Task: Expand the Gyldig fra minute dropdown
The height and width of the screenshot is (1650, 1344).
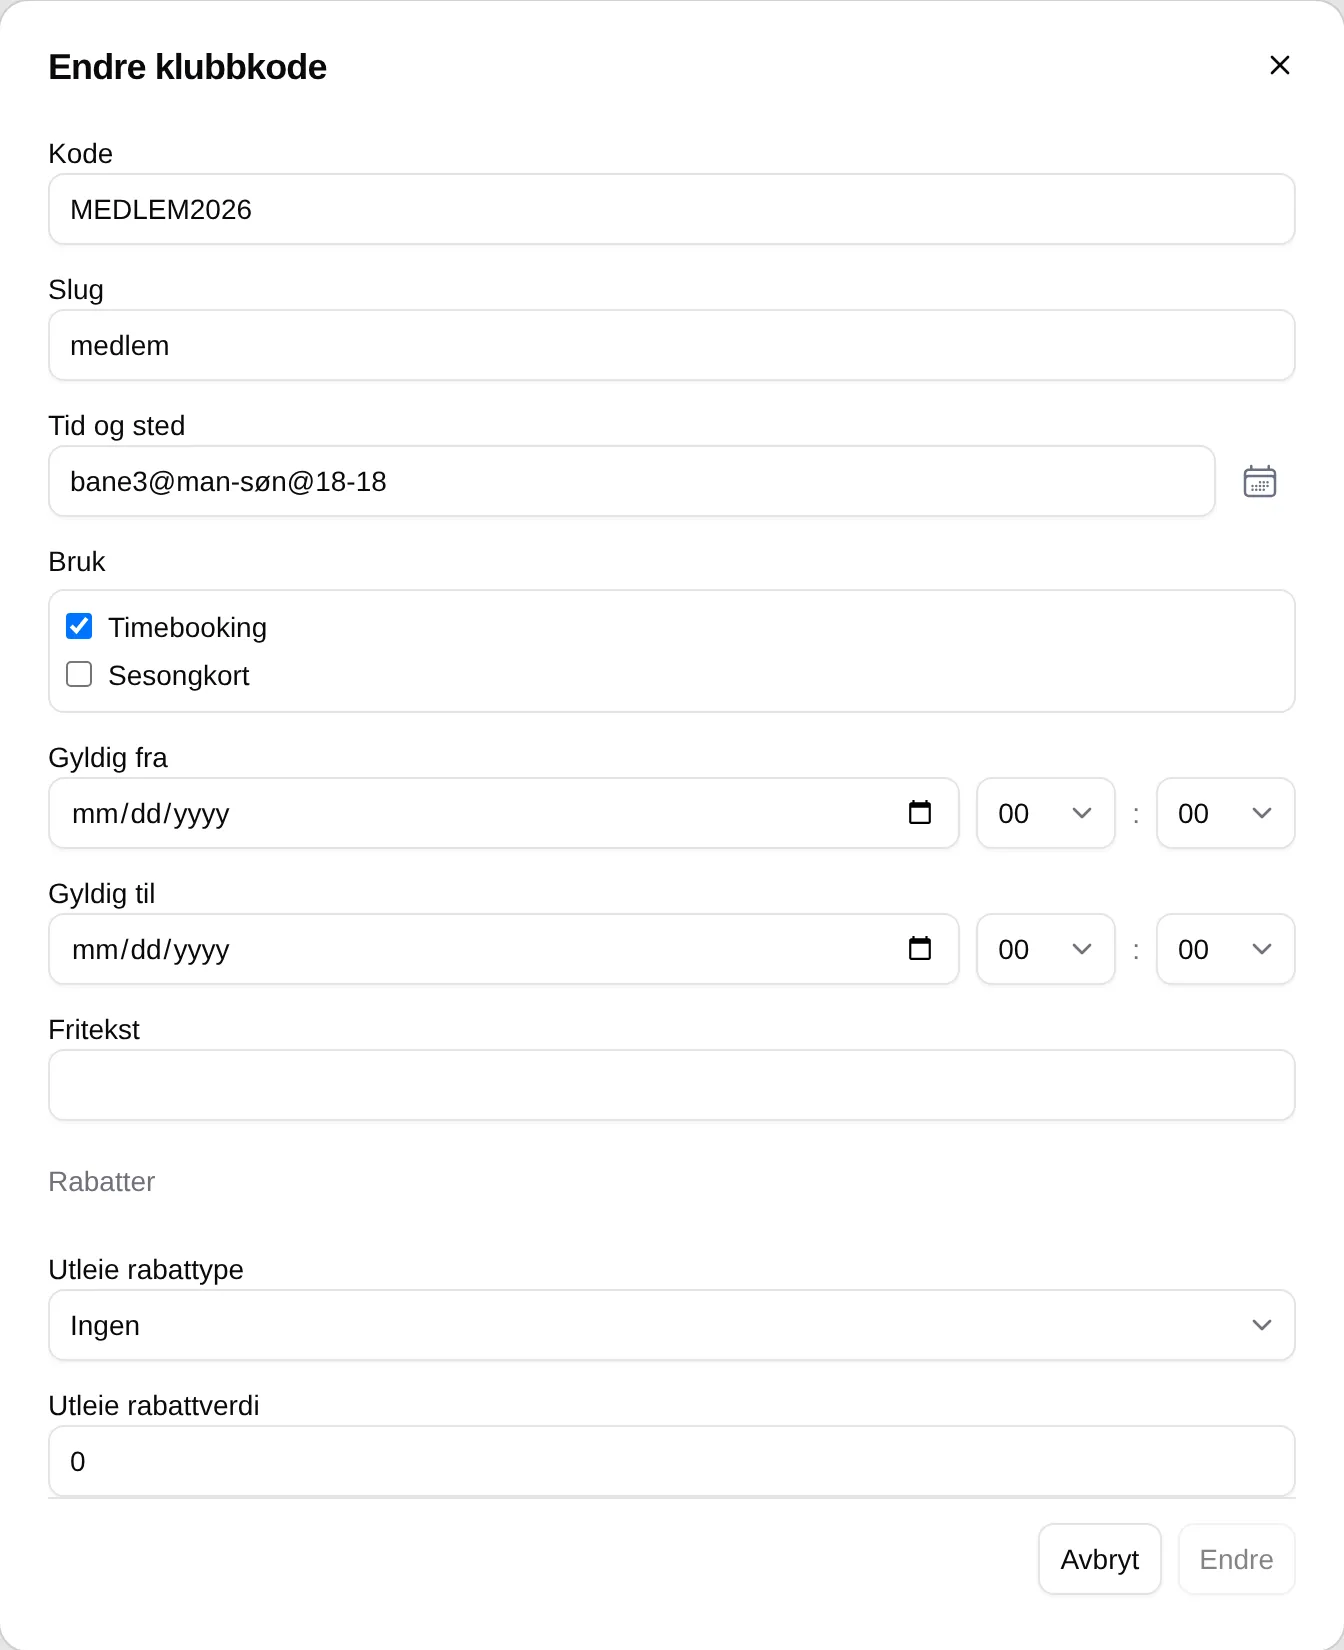Action: tap(1225, 813)
